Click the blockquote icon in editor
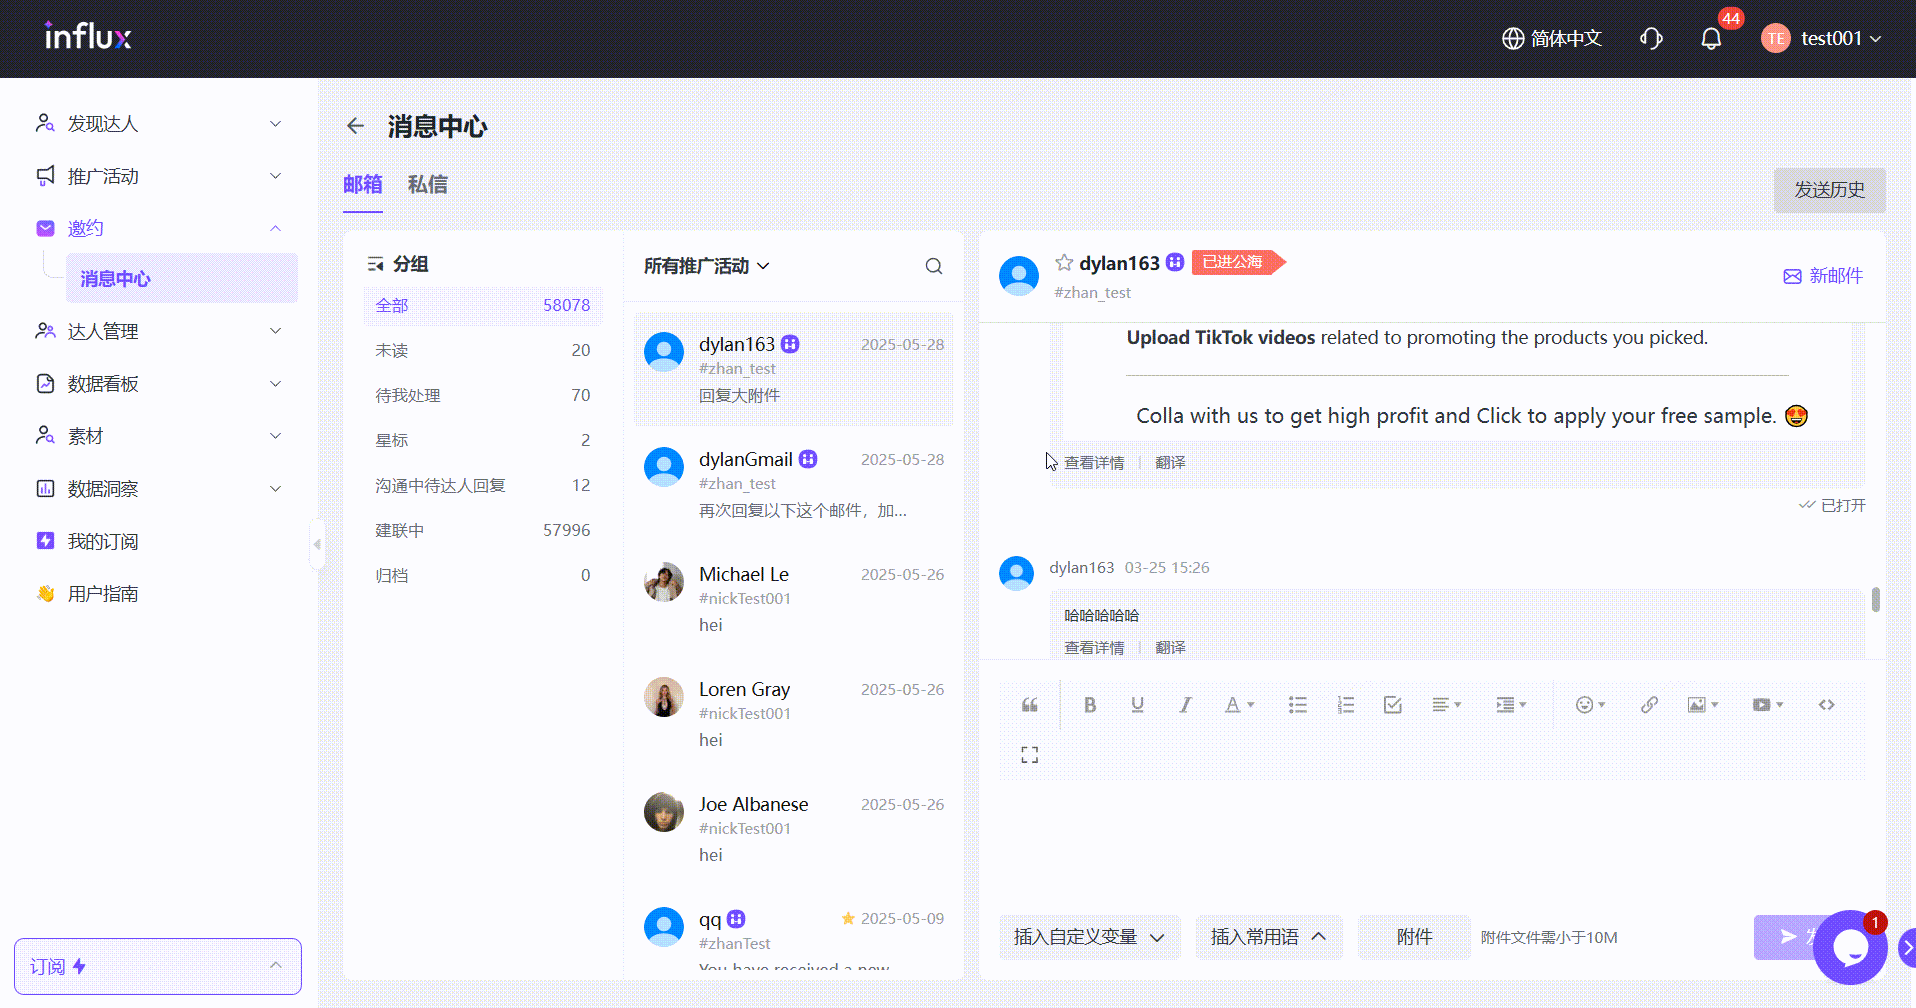The image size is (1916, 1008). tap(1030, 705)
